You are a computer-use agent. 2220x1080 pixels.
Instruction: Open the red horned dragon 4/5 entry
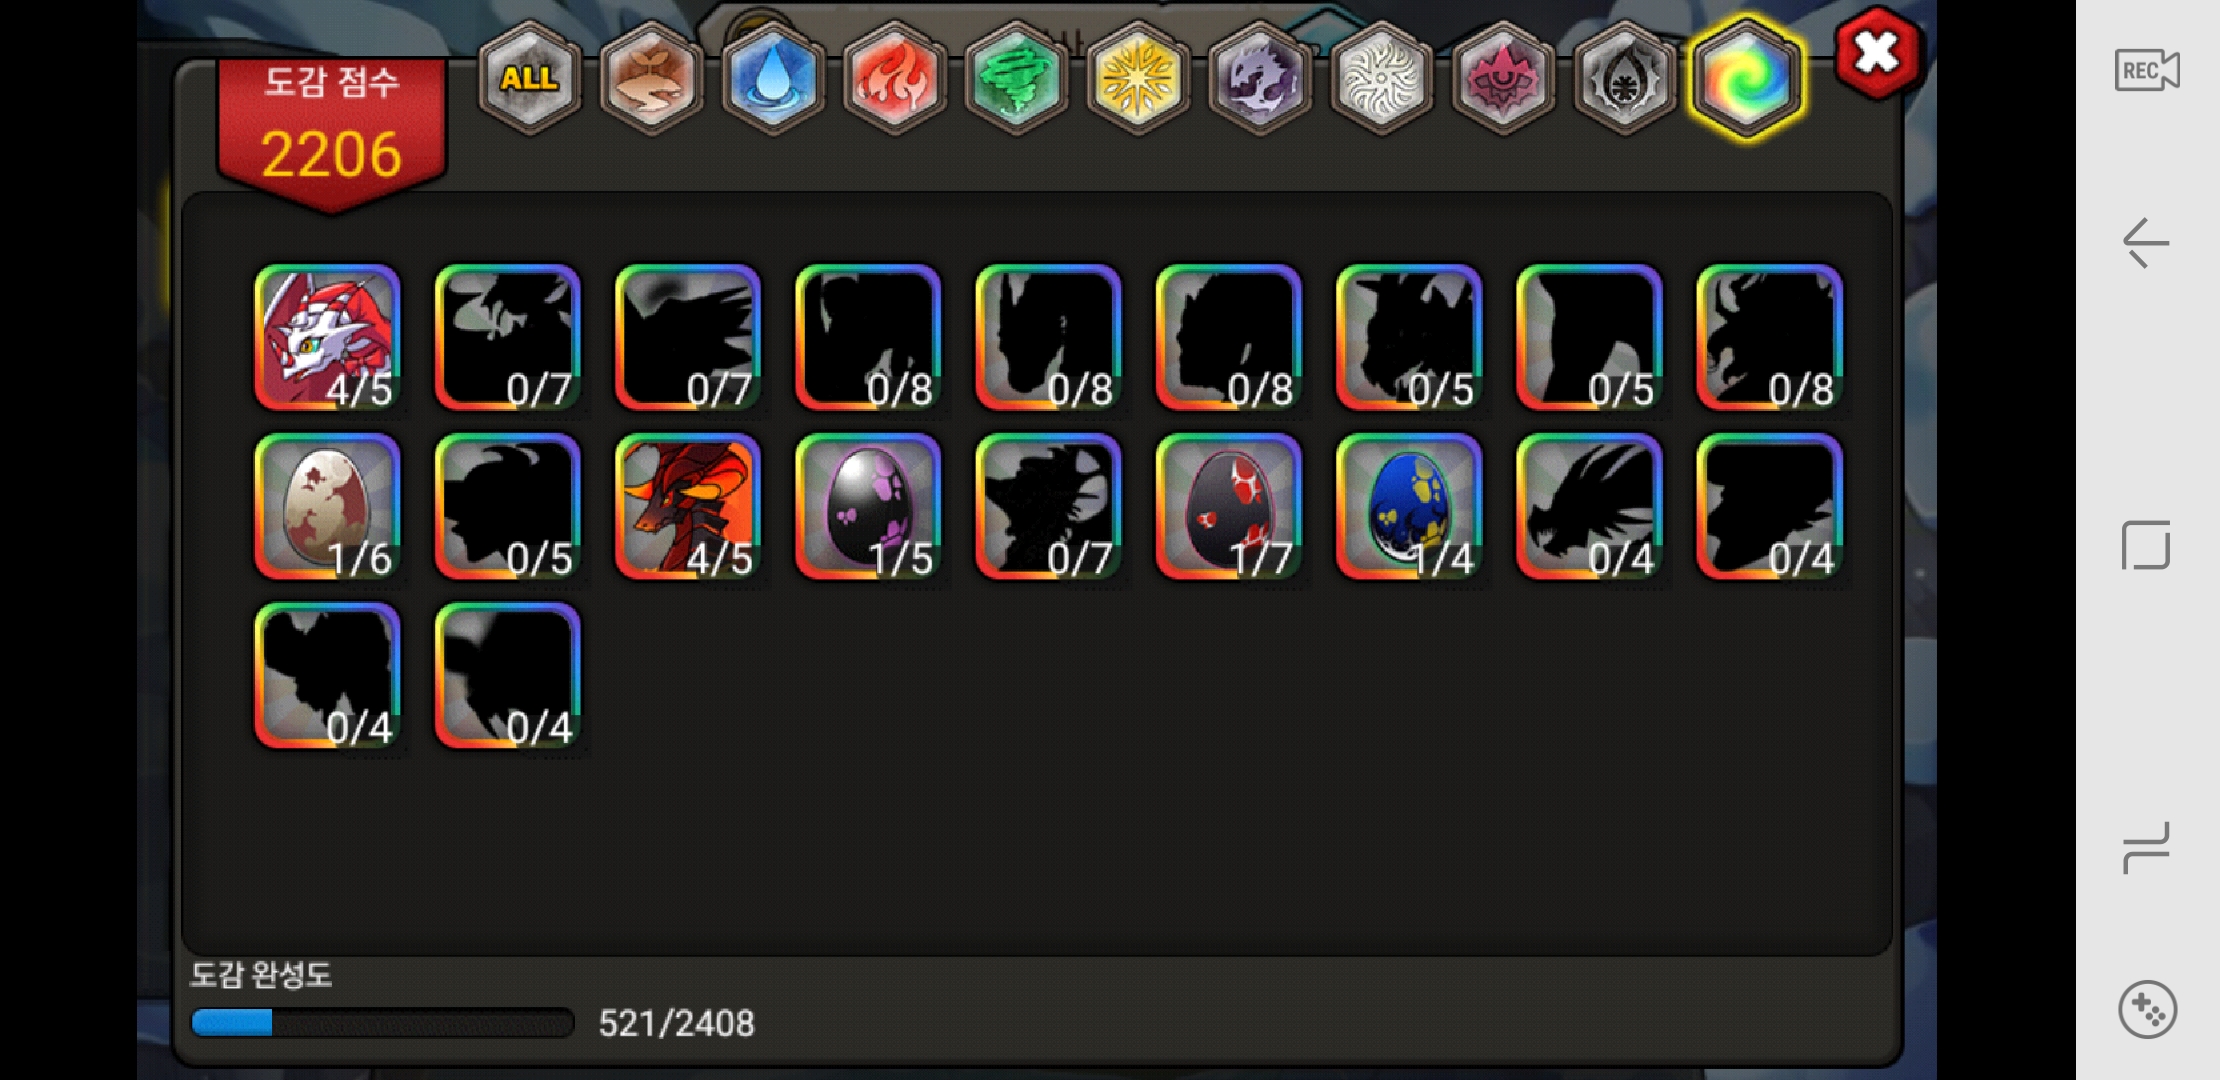688,507
